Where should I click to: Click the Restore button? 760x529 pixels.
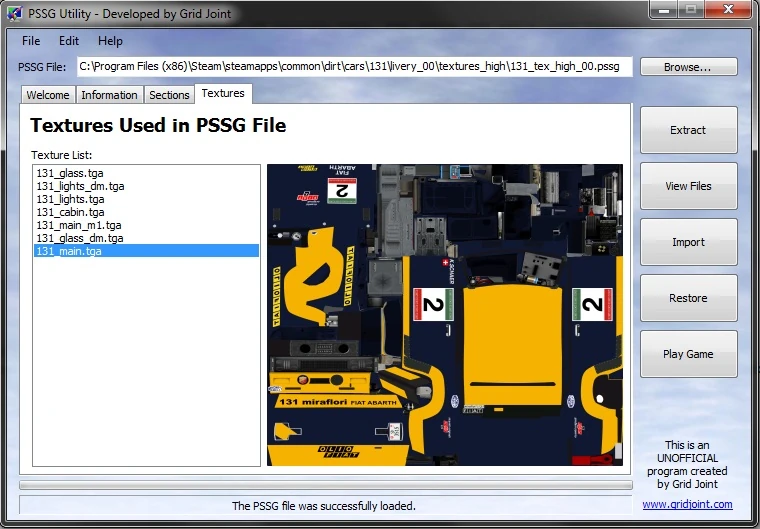click(x=688, y=298)
